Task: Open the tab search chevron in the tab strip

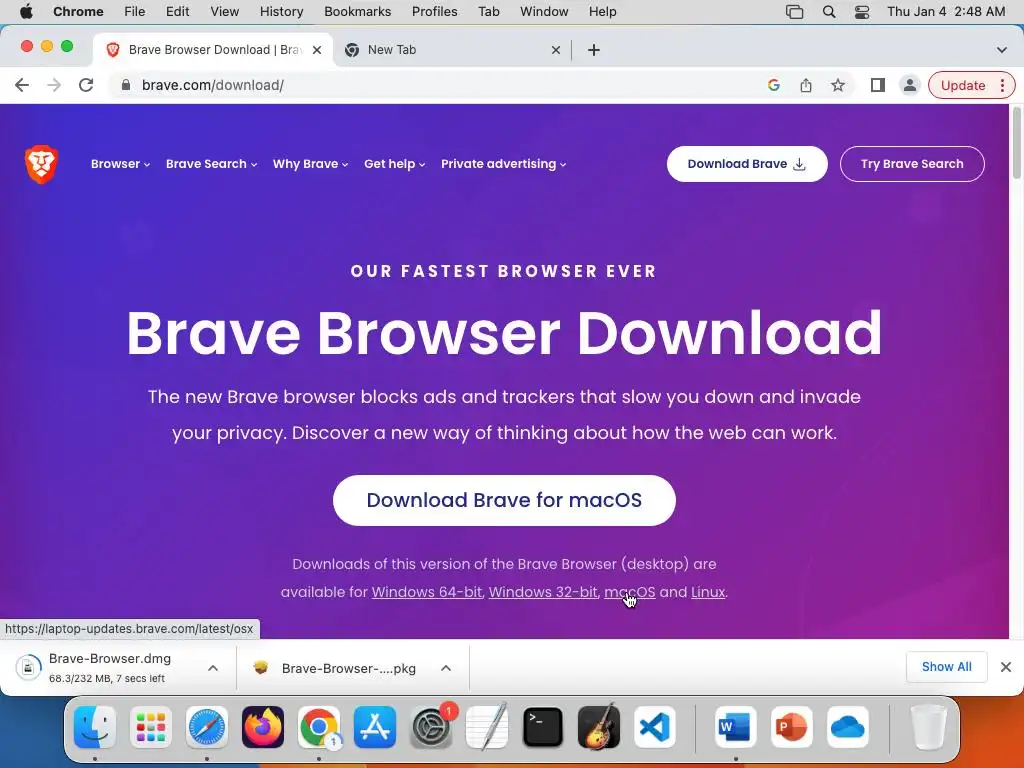Action: [x=1001, y=50]
